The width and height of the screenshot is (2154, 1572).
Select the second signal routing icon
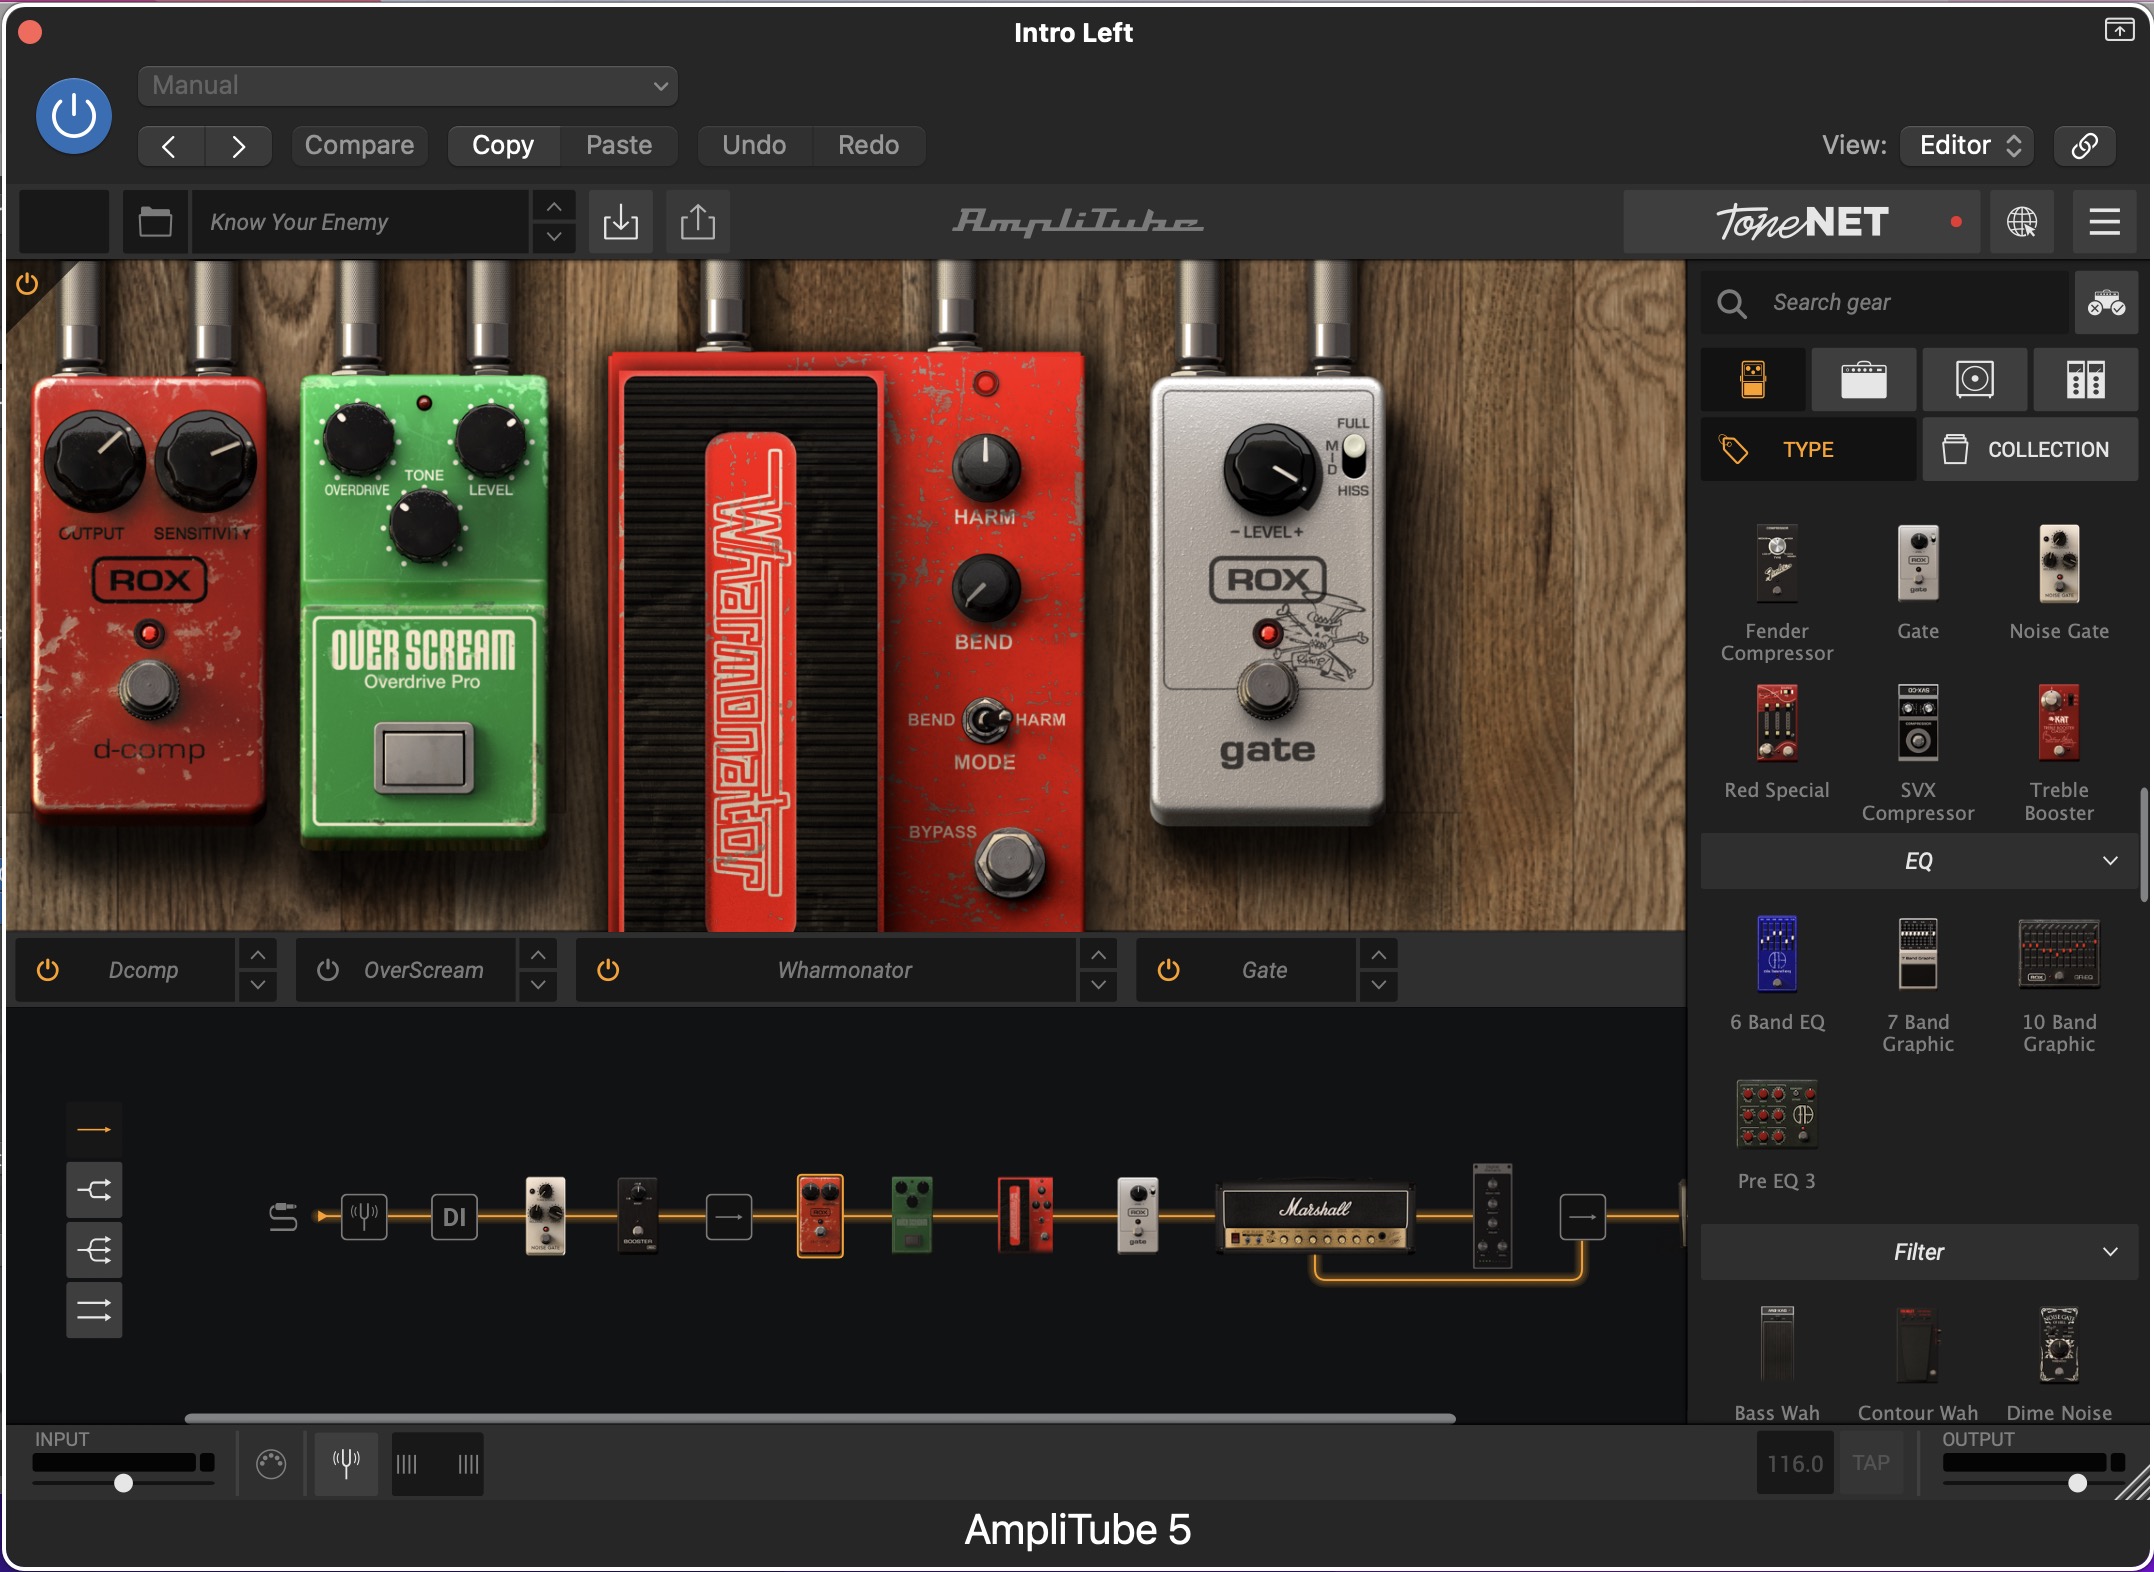94,1190
